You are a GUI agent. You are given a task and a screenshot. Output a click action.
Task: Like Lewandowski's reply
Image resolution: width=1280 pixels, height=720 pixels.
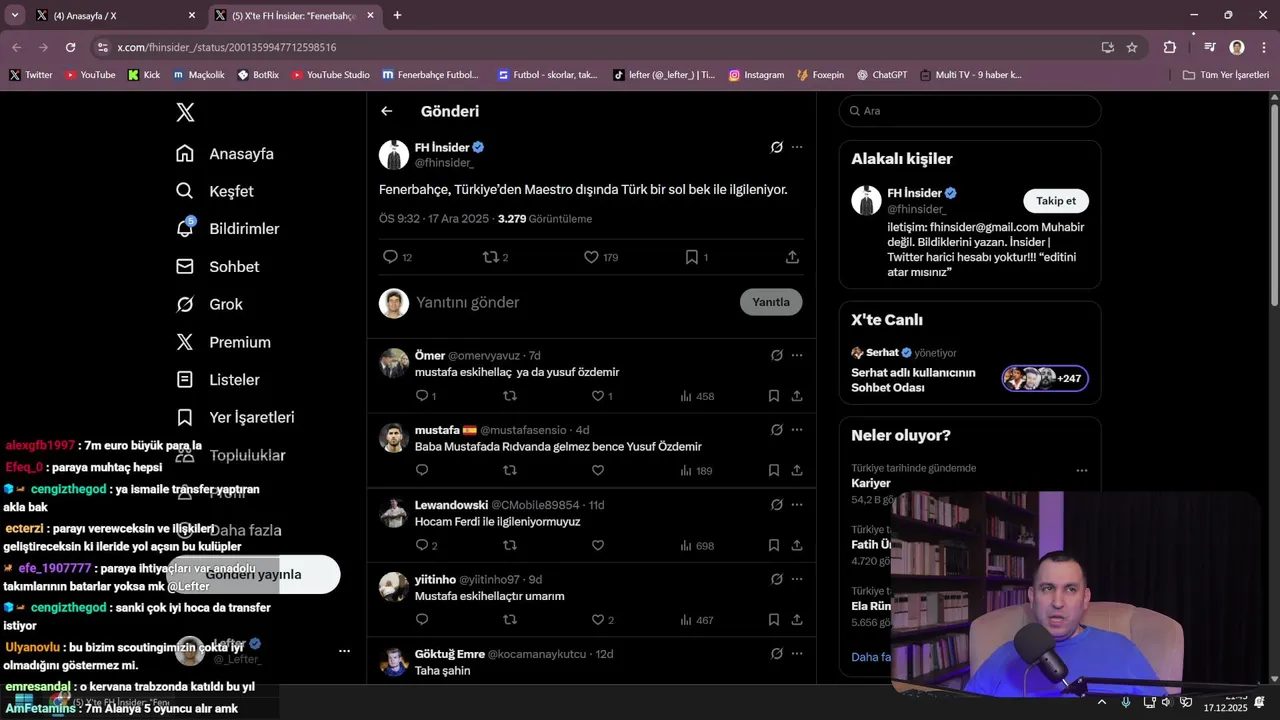tap(598, 545)
